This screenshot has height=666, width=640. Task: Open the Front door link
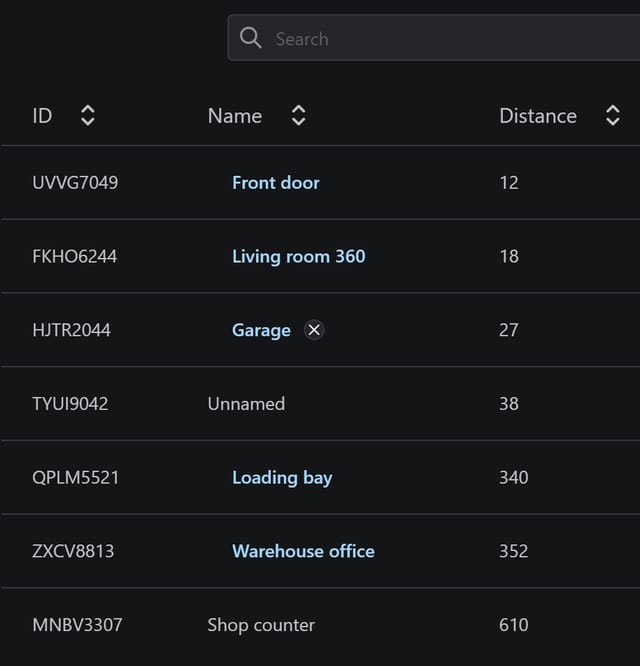(276, 183)
